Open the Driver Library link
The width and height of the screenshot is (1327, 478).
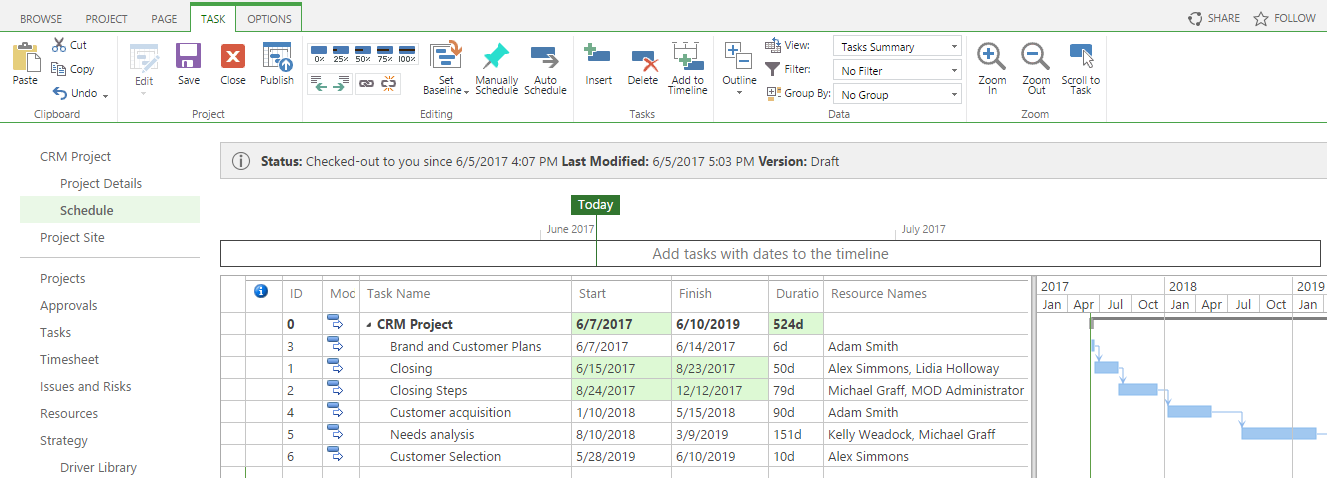[x=98, y=467]
